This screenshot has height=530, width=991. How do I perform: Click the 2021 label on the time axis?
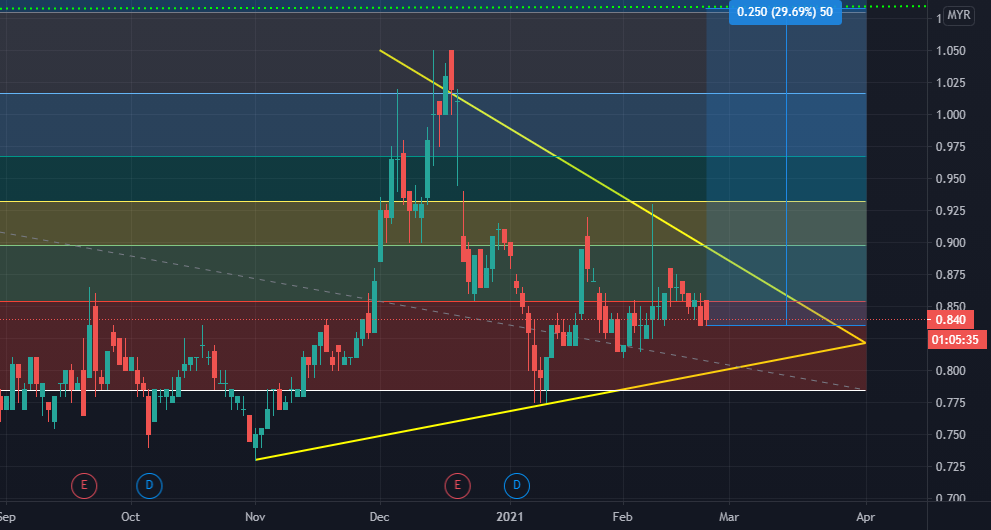click(x=510, y=517)
